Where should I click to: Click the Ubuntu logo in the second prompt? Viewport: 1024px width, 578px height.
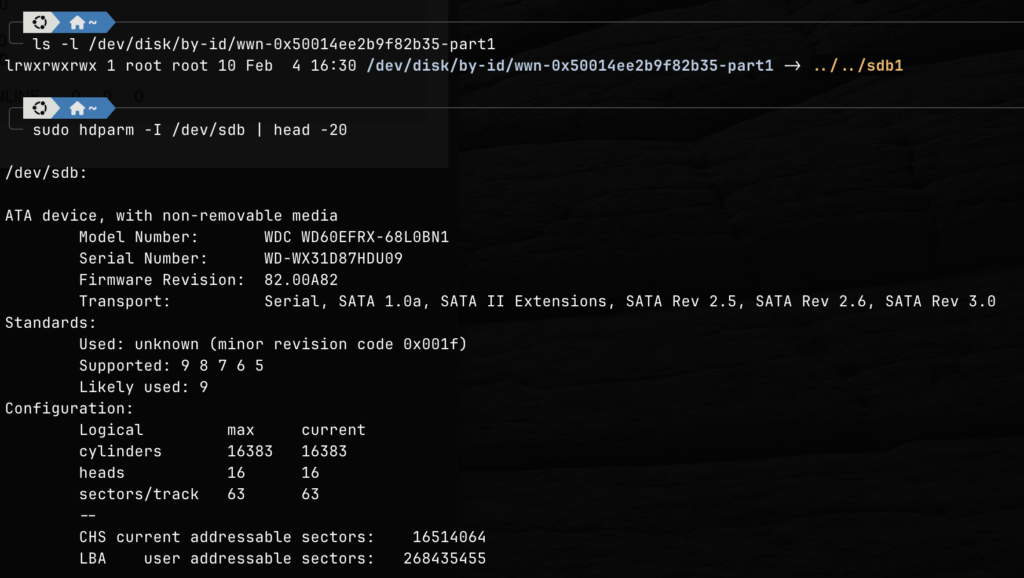pos(41,108)
